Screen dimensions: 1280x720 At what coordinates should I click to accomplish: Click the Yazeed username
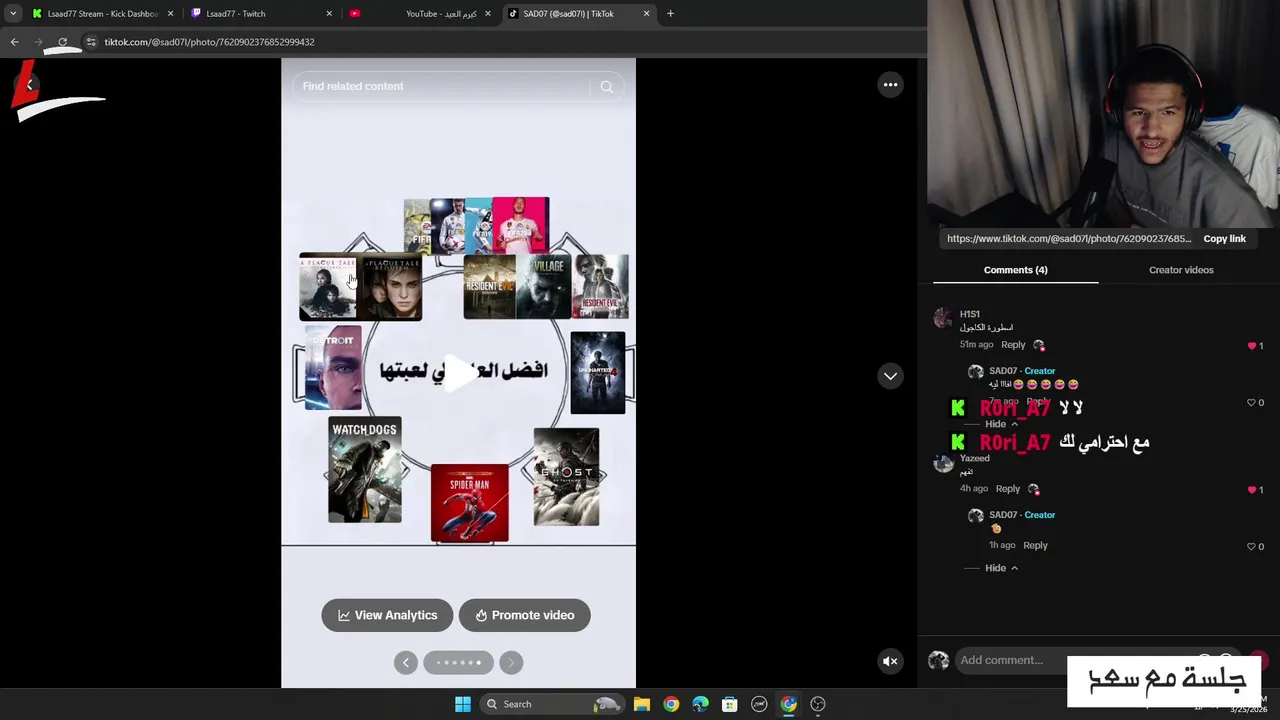point(975,459)
